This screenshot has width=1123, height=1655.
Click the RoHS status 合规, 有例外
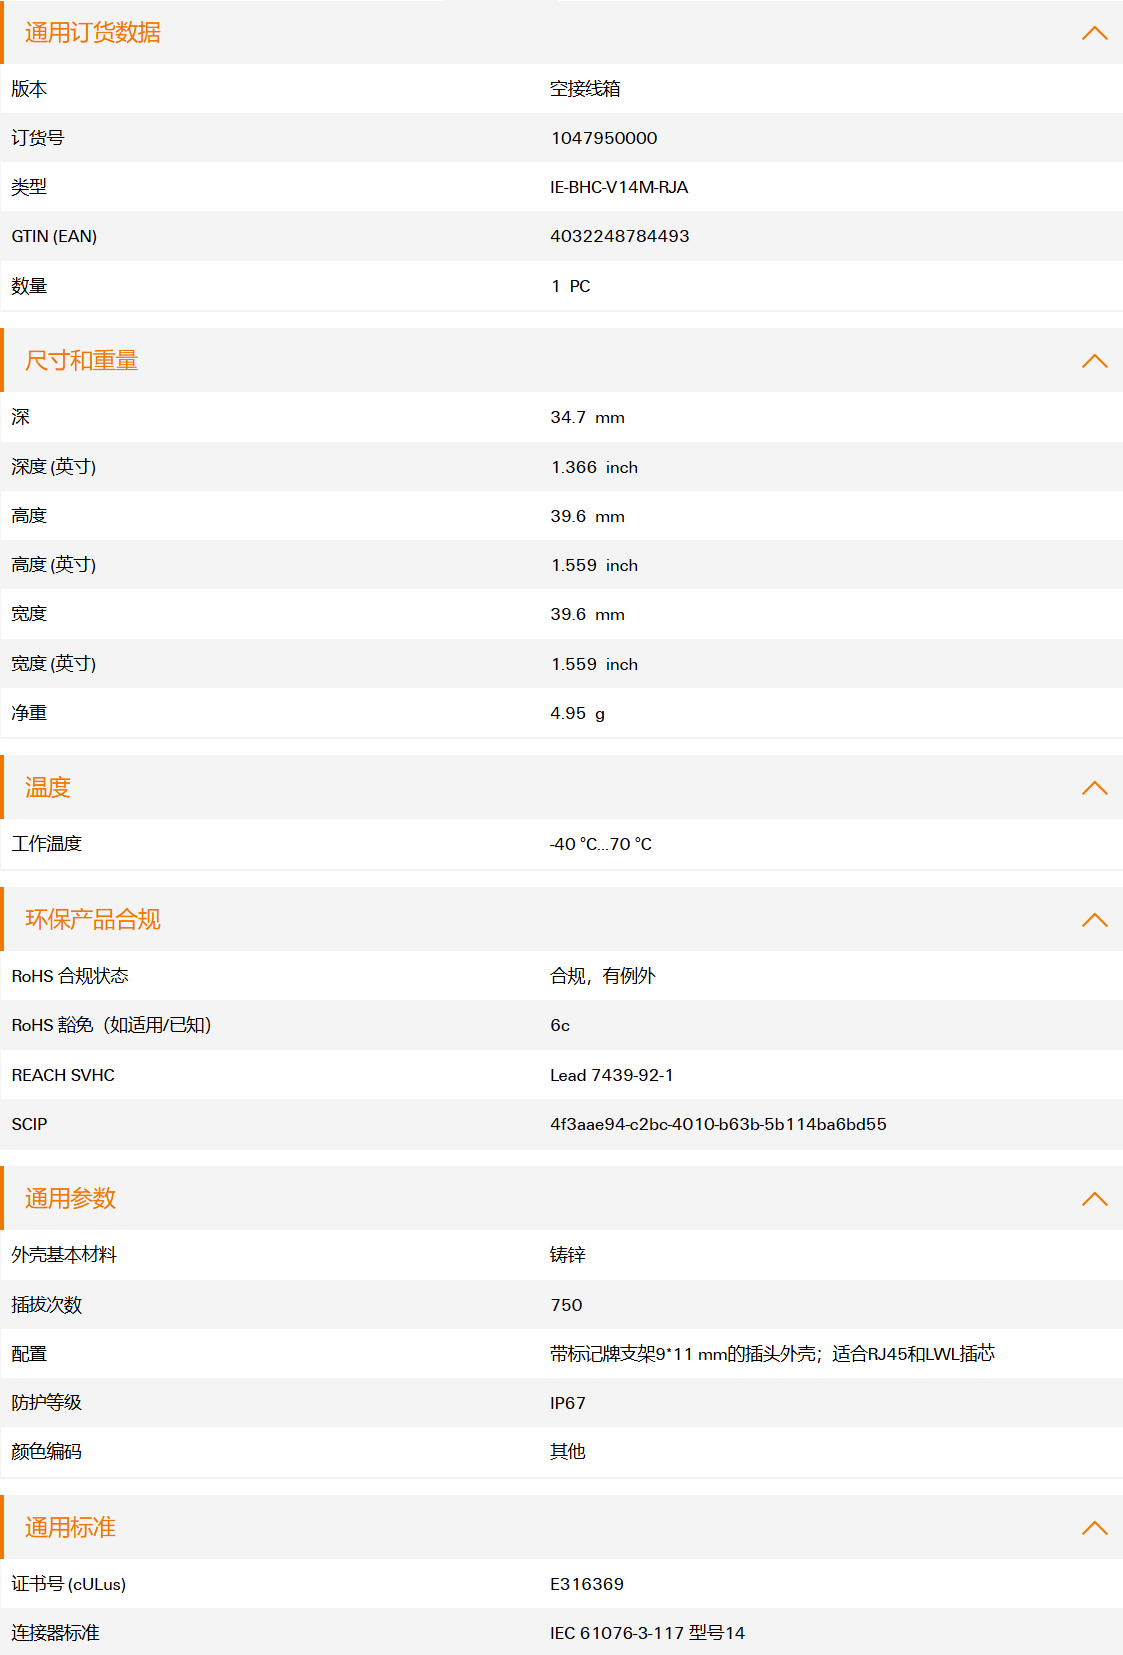(x=603, y=976)
